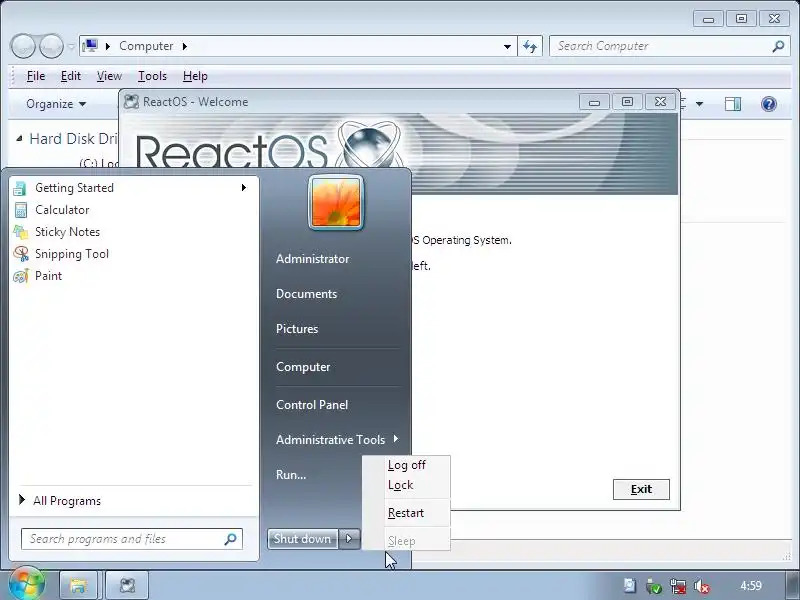Minimize the ReactOS Welcome window
800x600 pixels.
coord(594,102)
